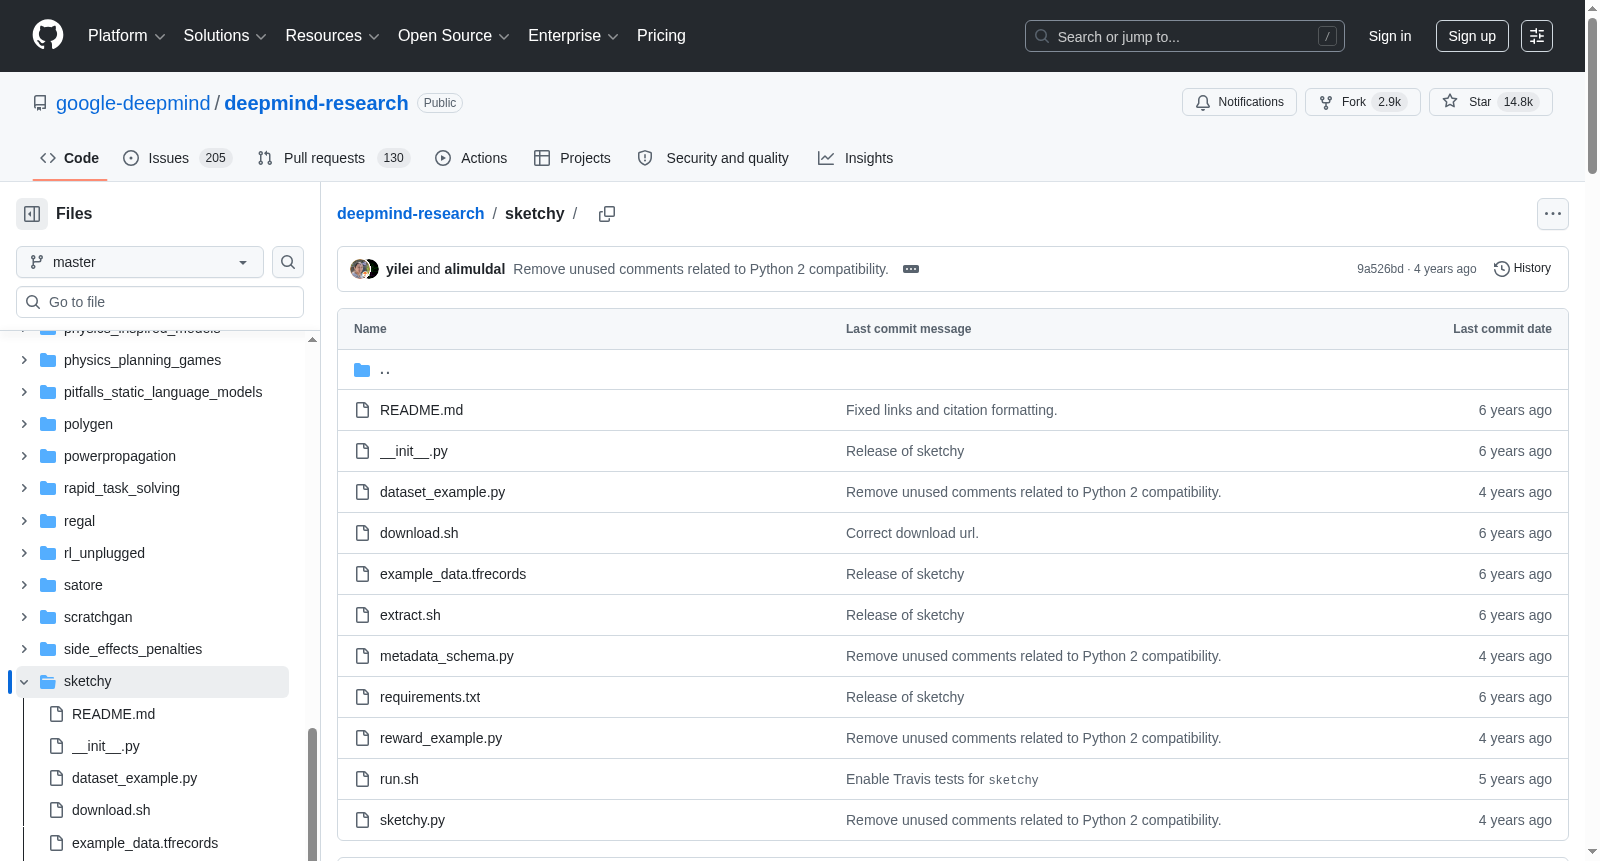Select __init__.py in the file tree

click(105, 746)
